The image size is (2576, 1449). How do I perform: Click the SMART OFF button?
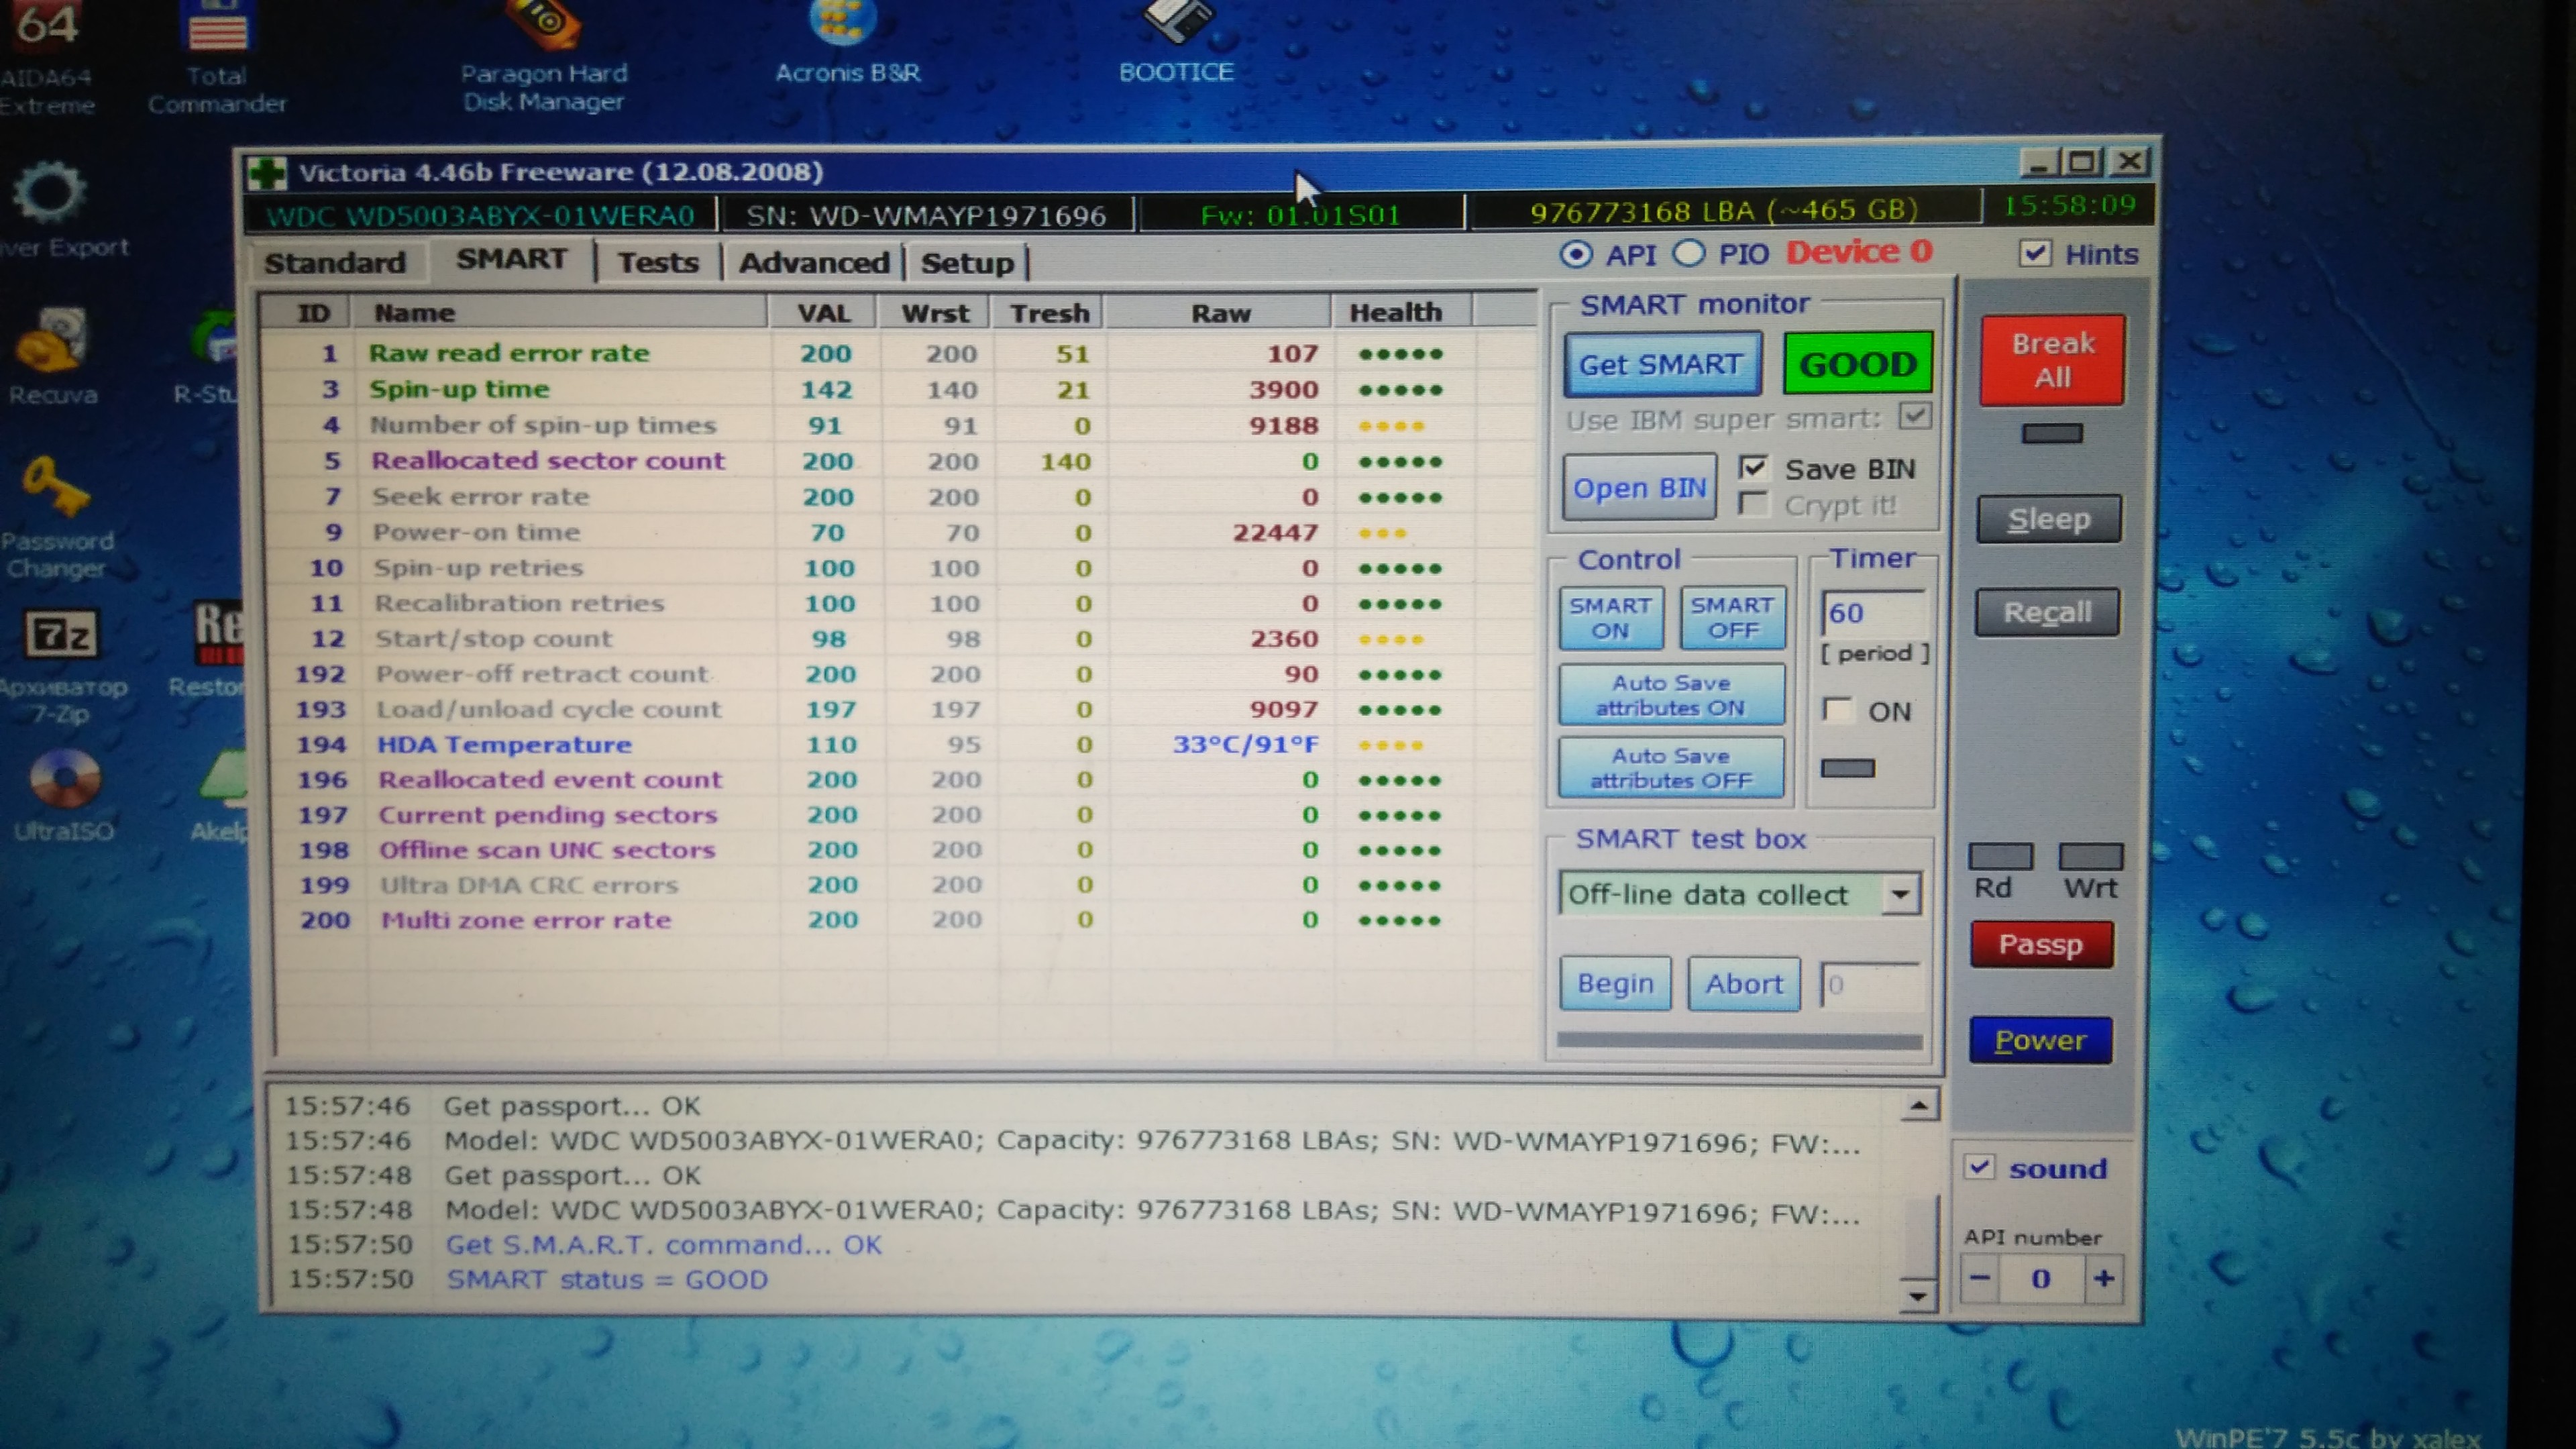(1732, 617)
